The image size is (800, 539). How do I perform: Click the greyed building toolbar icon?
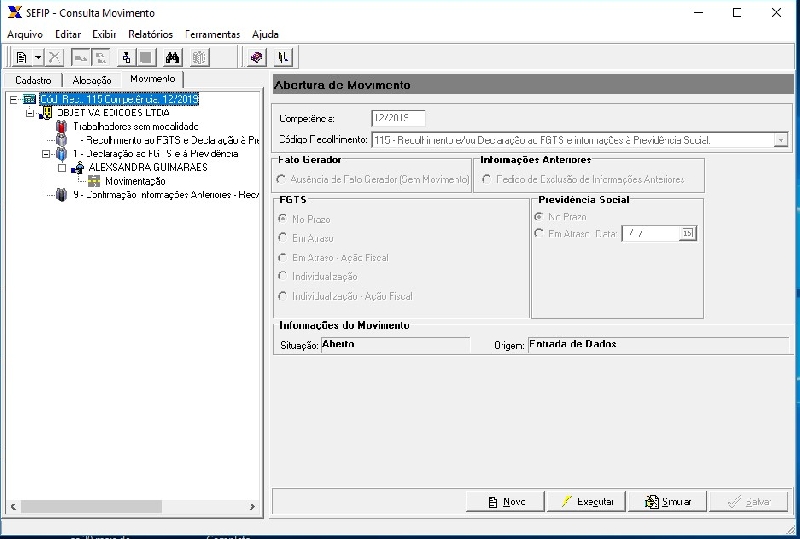click(199, 58)
